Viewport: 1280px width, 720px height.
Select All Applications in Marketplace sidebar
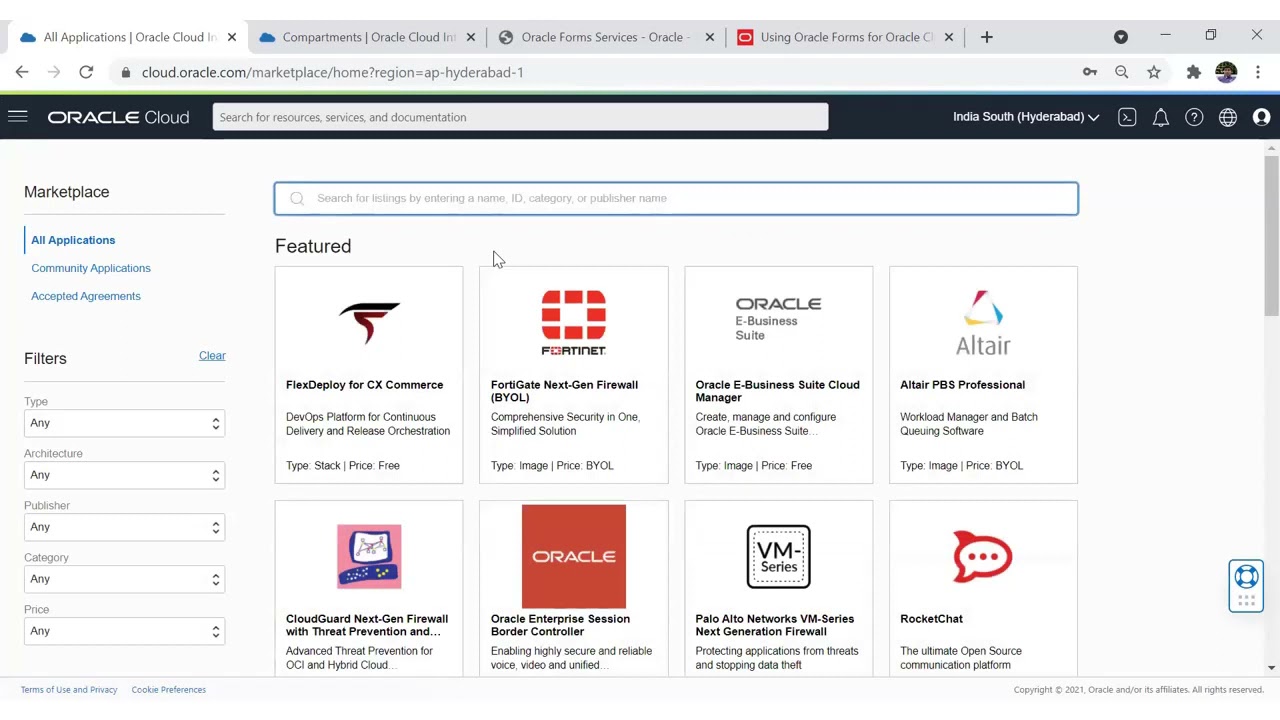click(73, 240)
